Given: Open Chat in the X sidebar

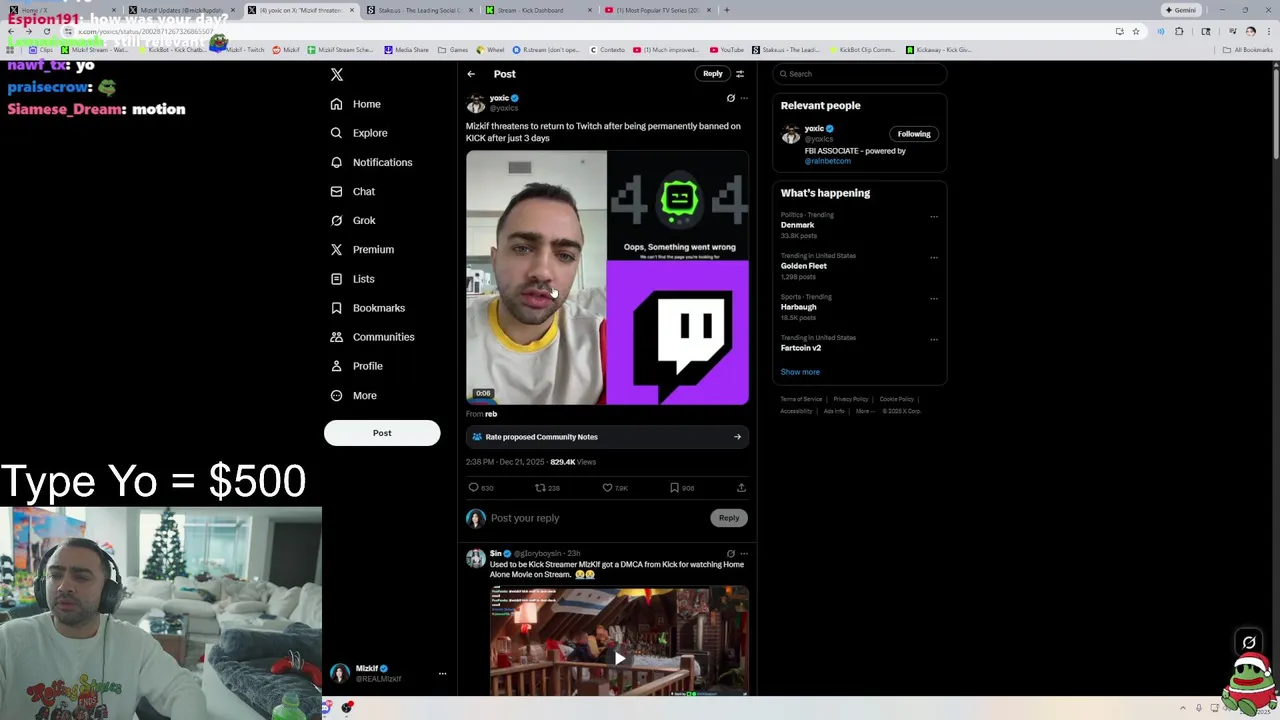Looking at the screenshot, I should (352, 191).
